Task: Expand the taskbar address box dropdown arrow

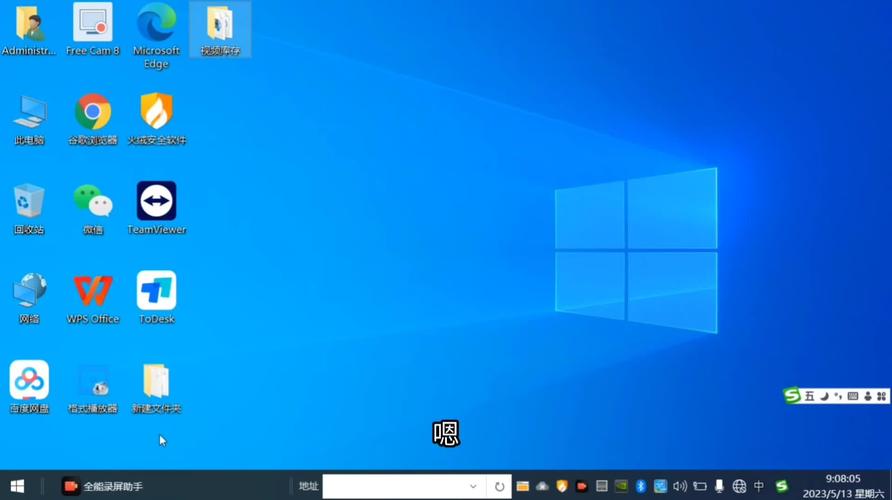Action: 473,486
